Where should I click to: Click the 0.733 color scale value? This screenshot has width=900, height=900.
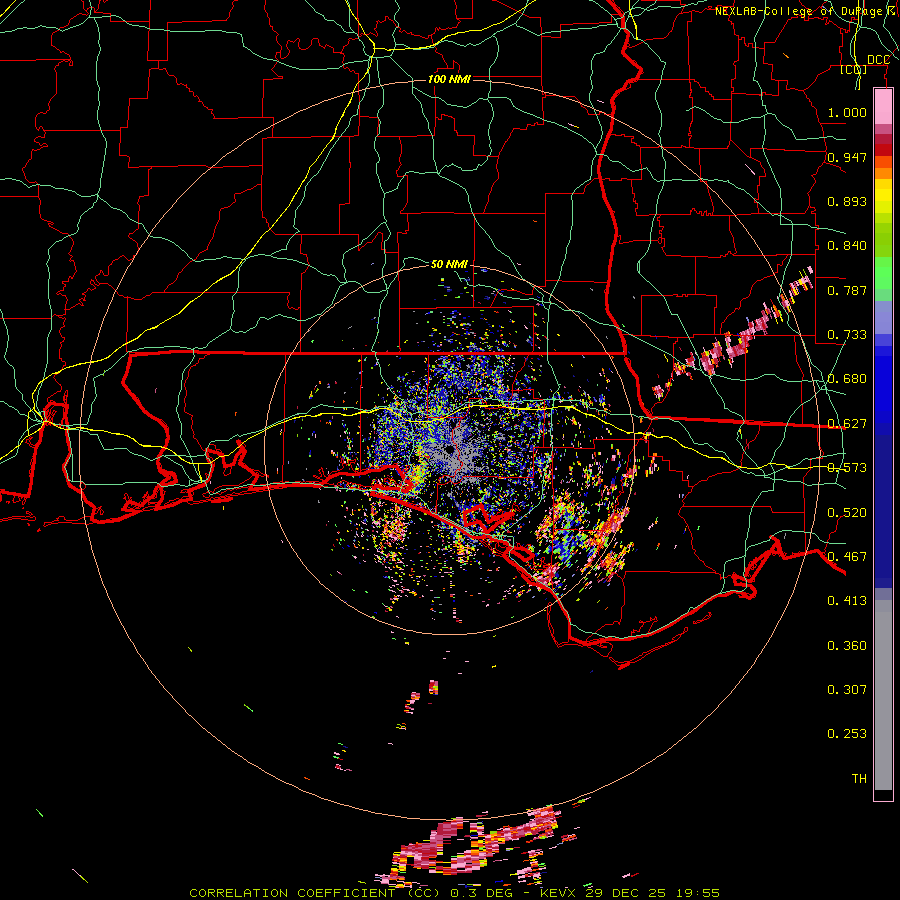[x=847, y=335]
